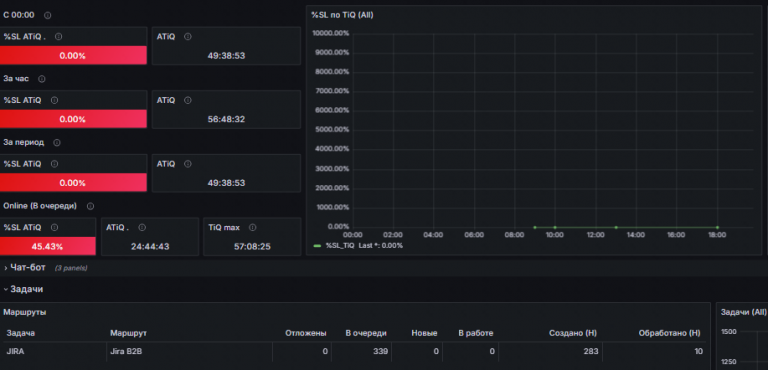
Task: Click the red 0.00% bar under За час
Action: pyautogui.click(x=73, y=119)
